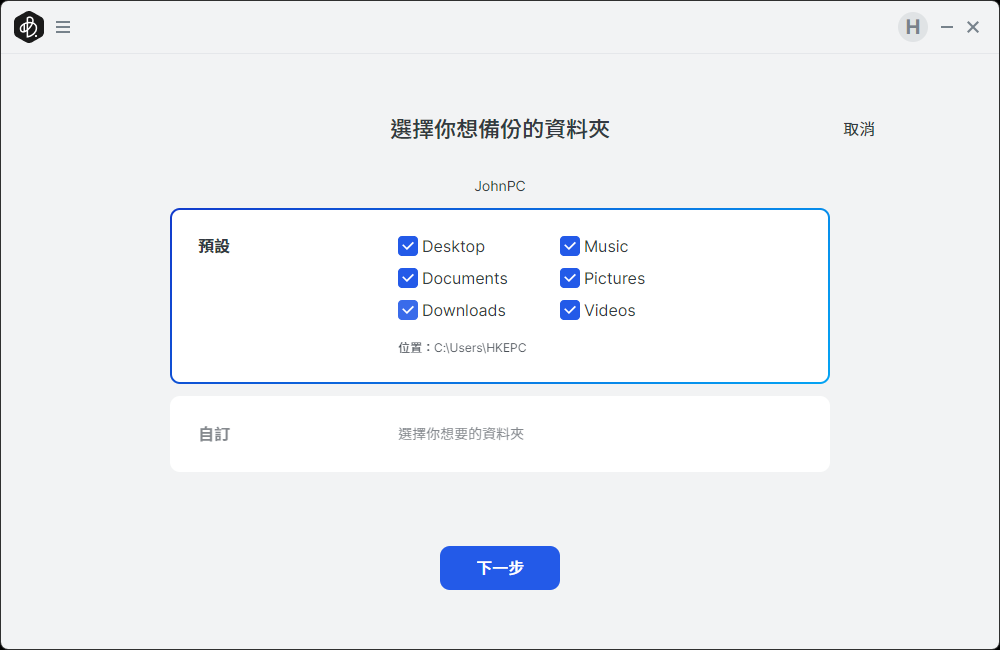
Task: Deselect the Videos folder checkbox
Action: point(570,310)
